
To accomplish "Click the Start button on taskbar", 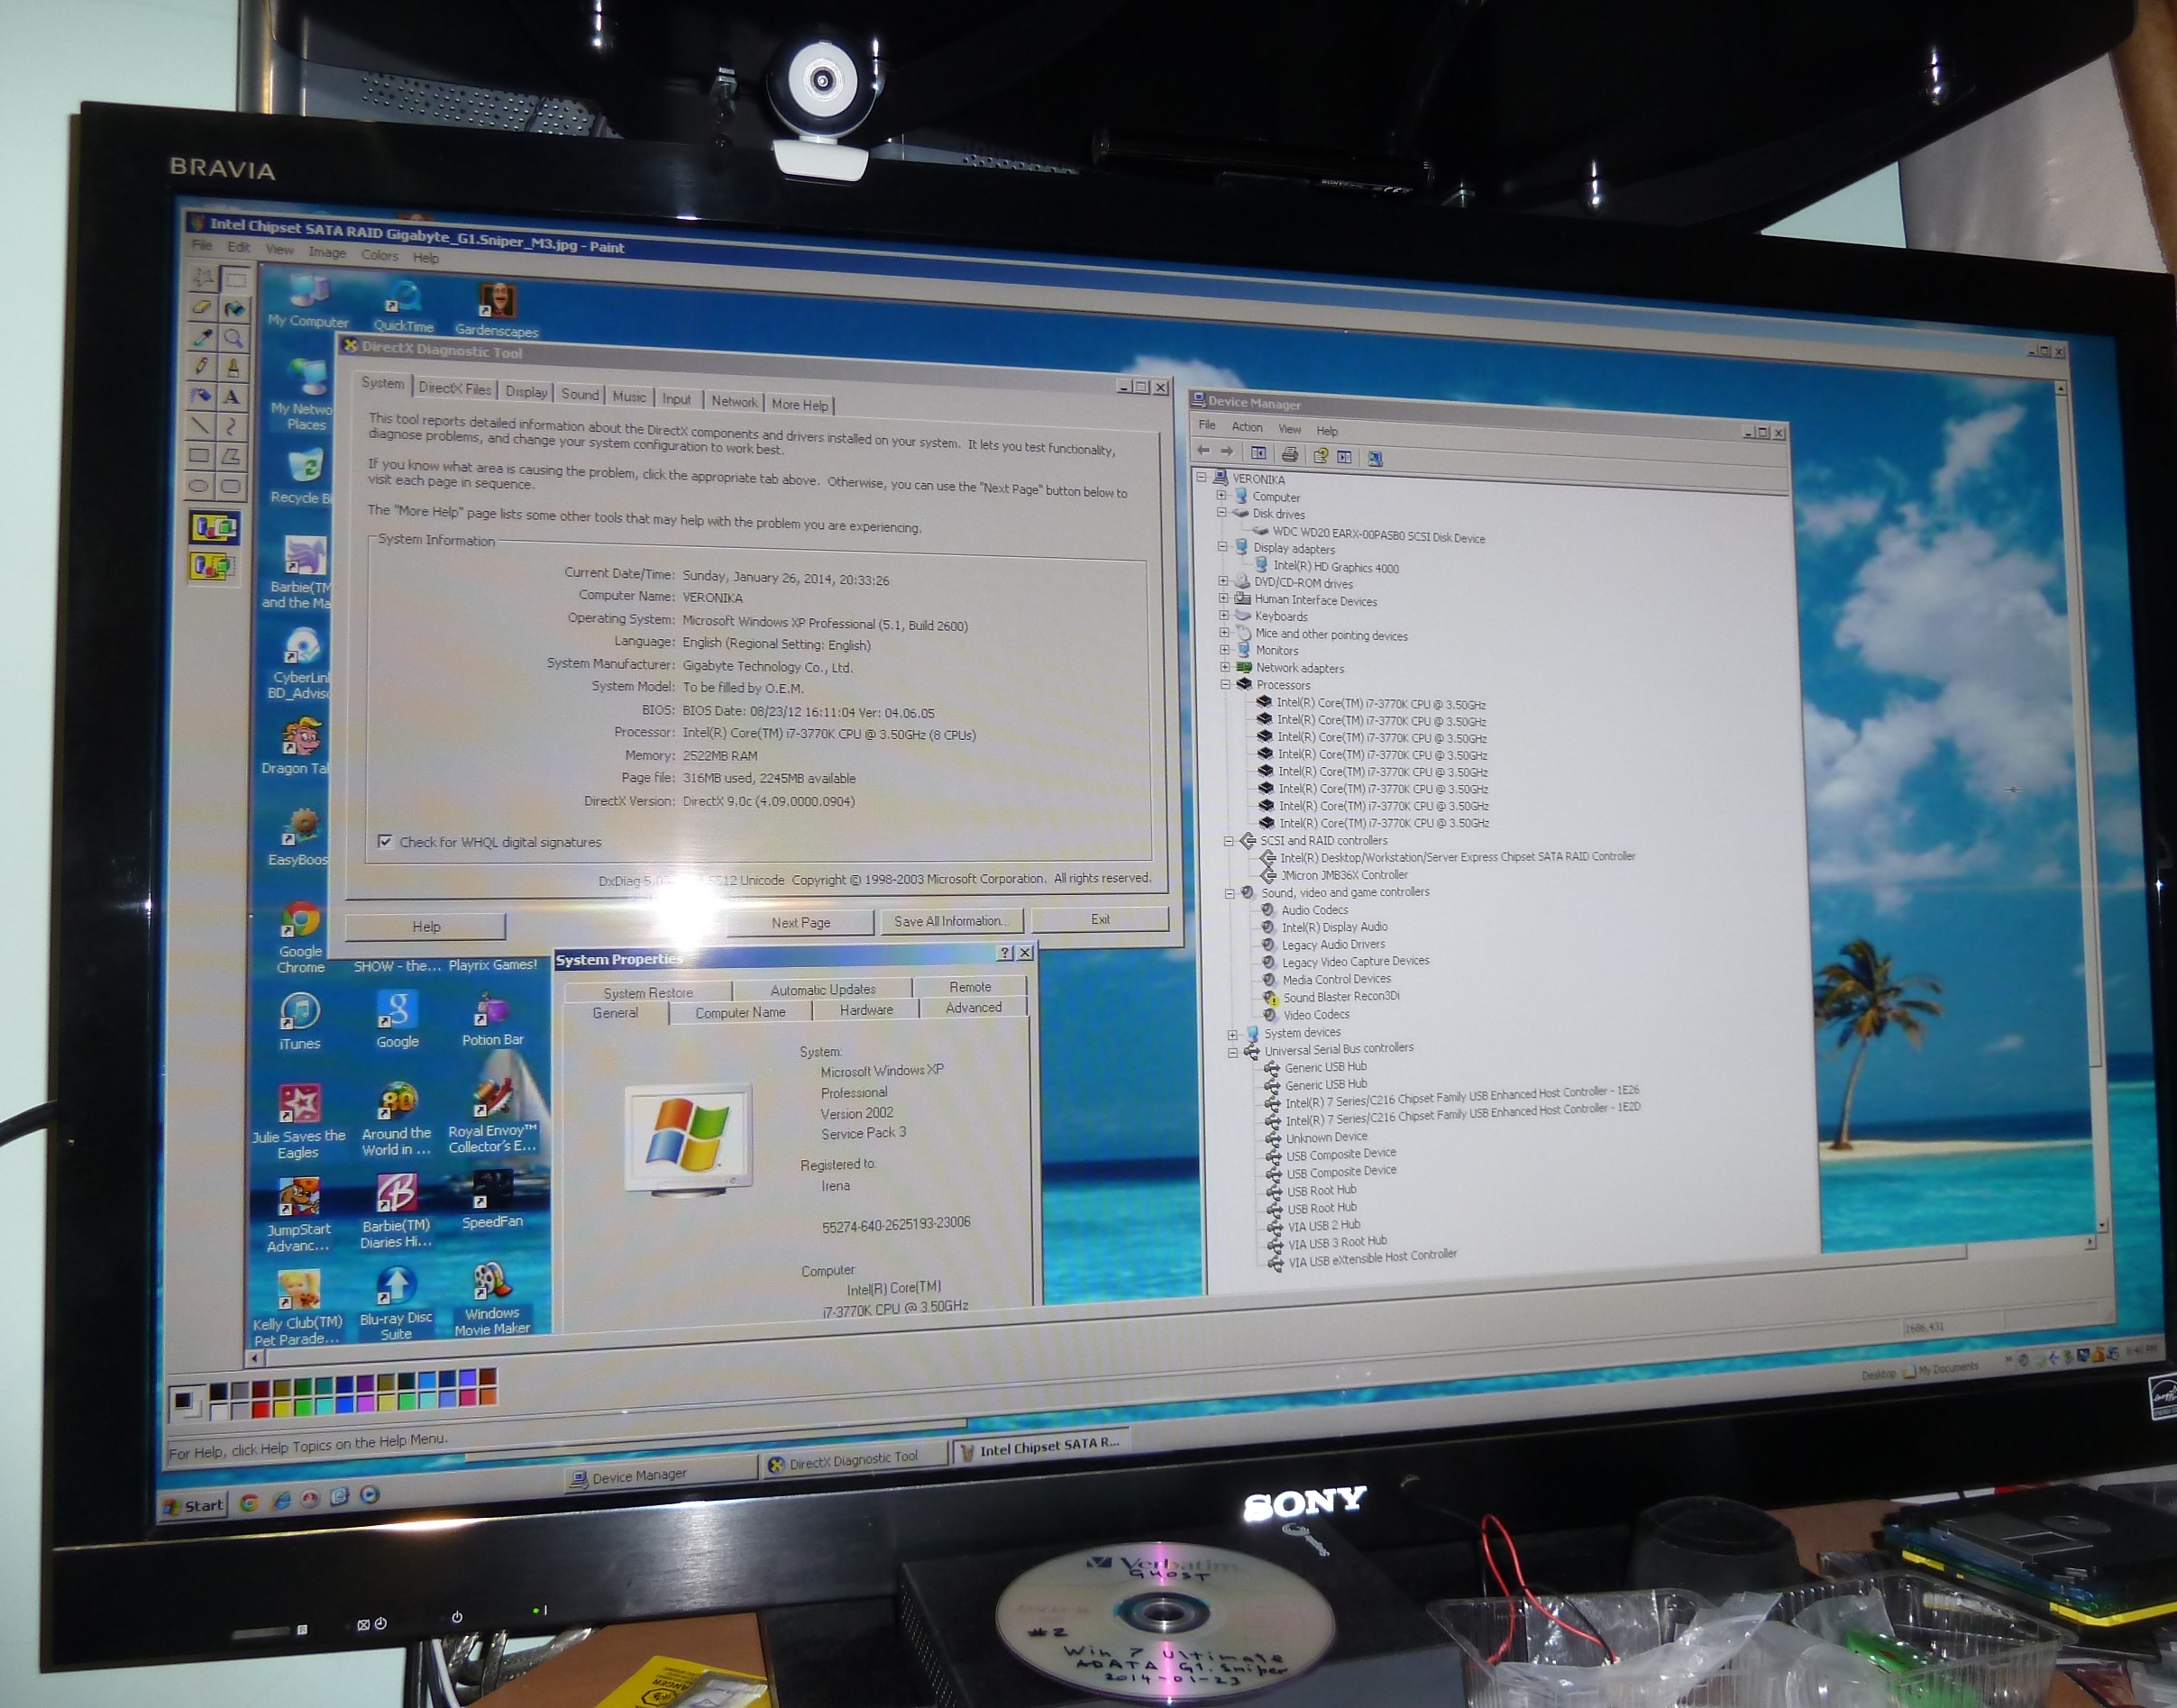I will [x=195, y=1505].
